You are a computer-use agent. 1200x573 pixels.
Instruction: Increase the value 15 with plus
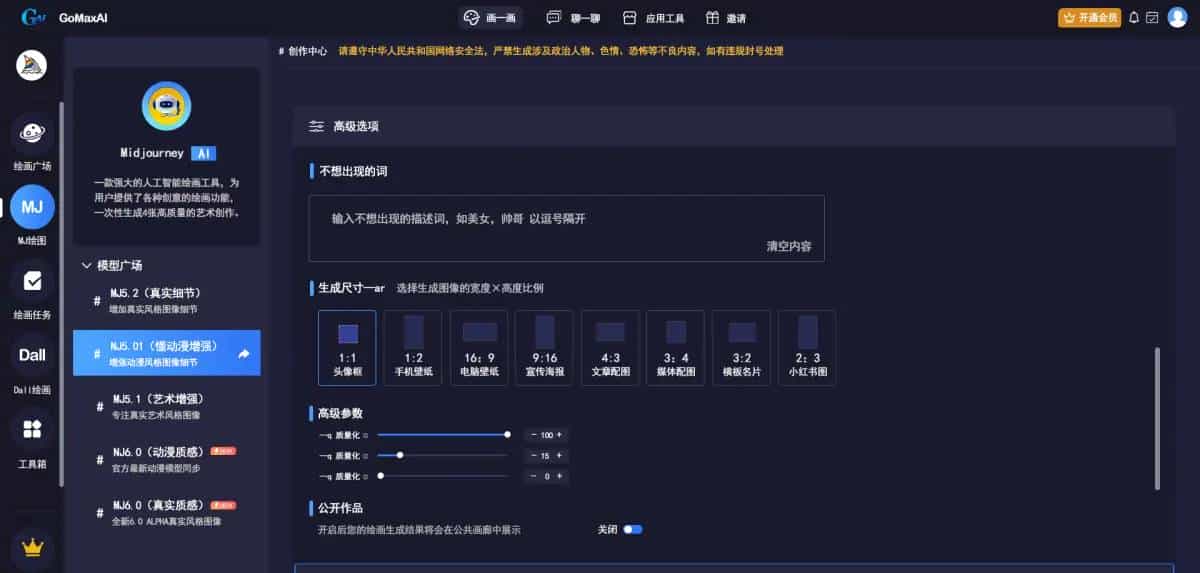coord(559,455)
